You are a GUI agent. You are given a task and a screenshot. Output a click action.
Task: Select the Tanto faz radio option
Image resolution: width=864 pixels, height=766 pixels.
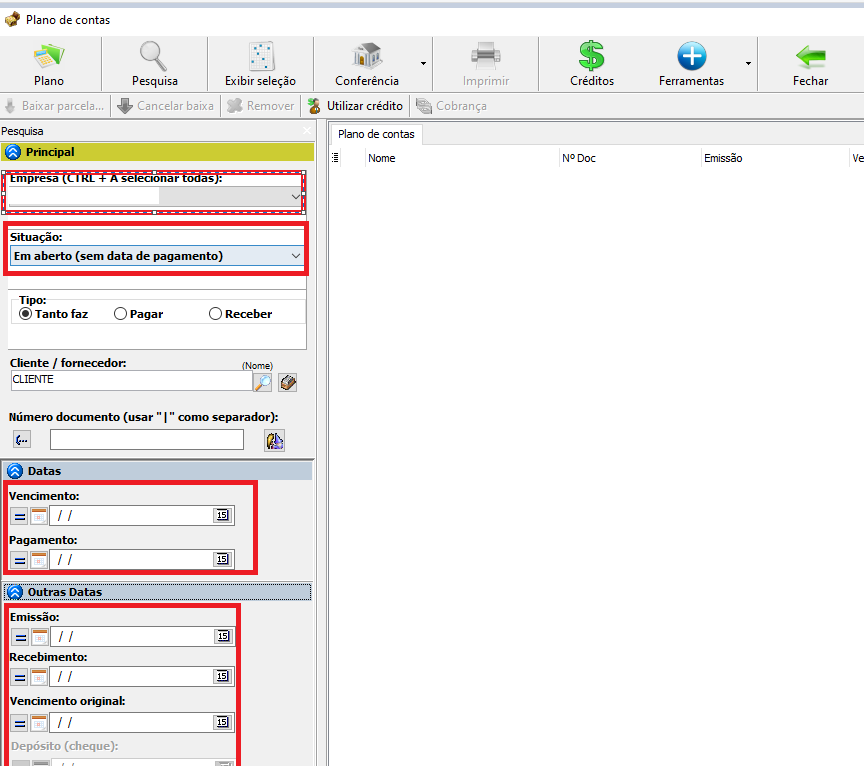pos(26,314)
